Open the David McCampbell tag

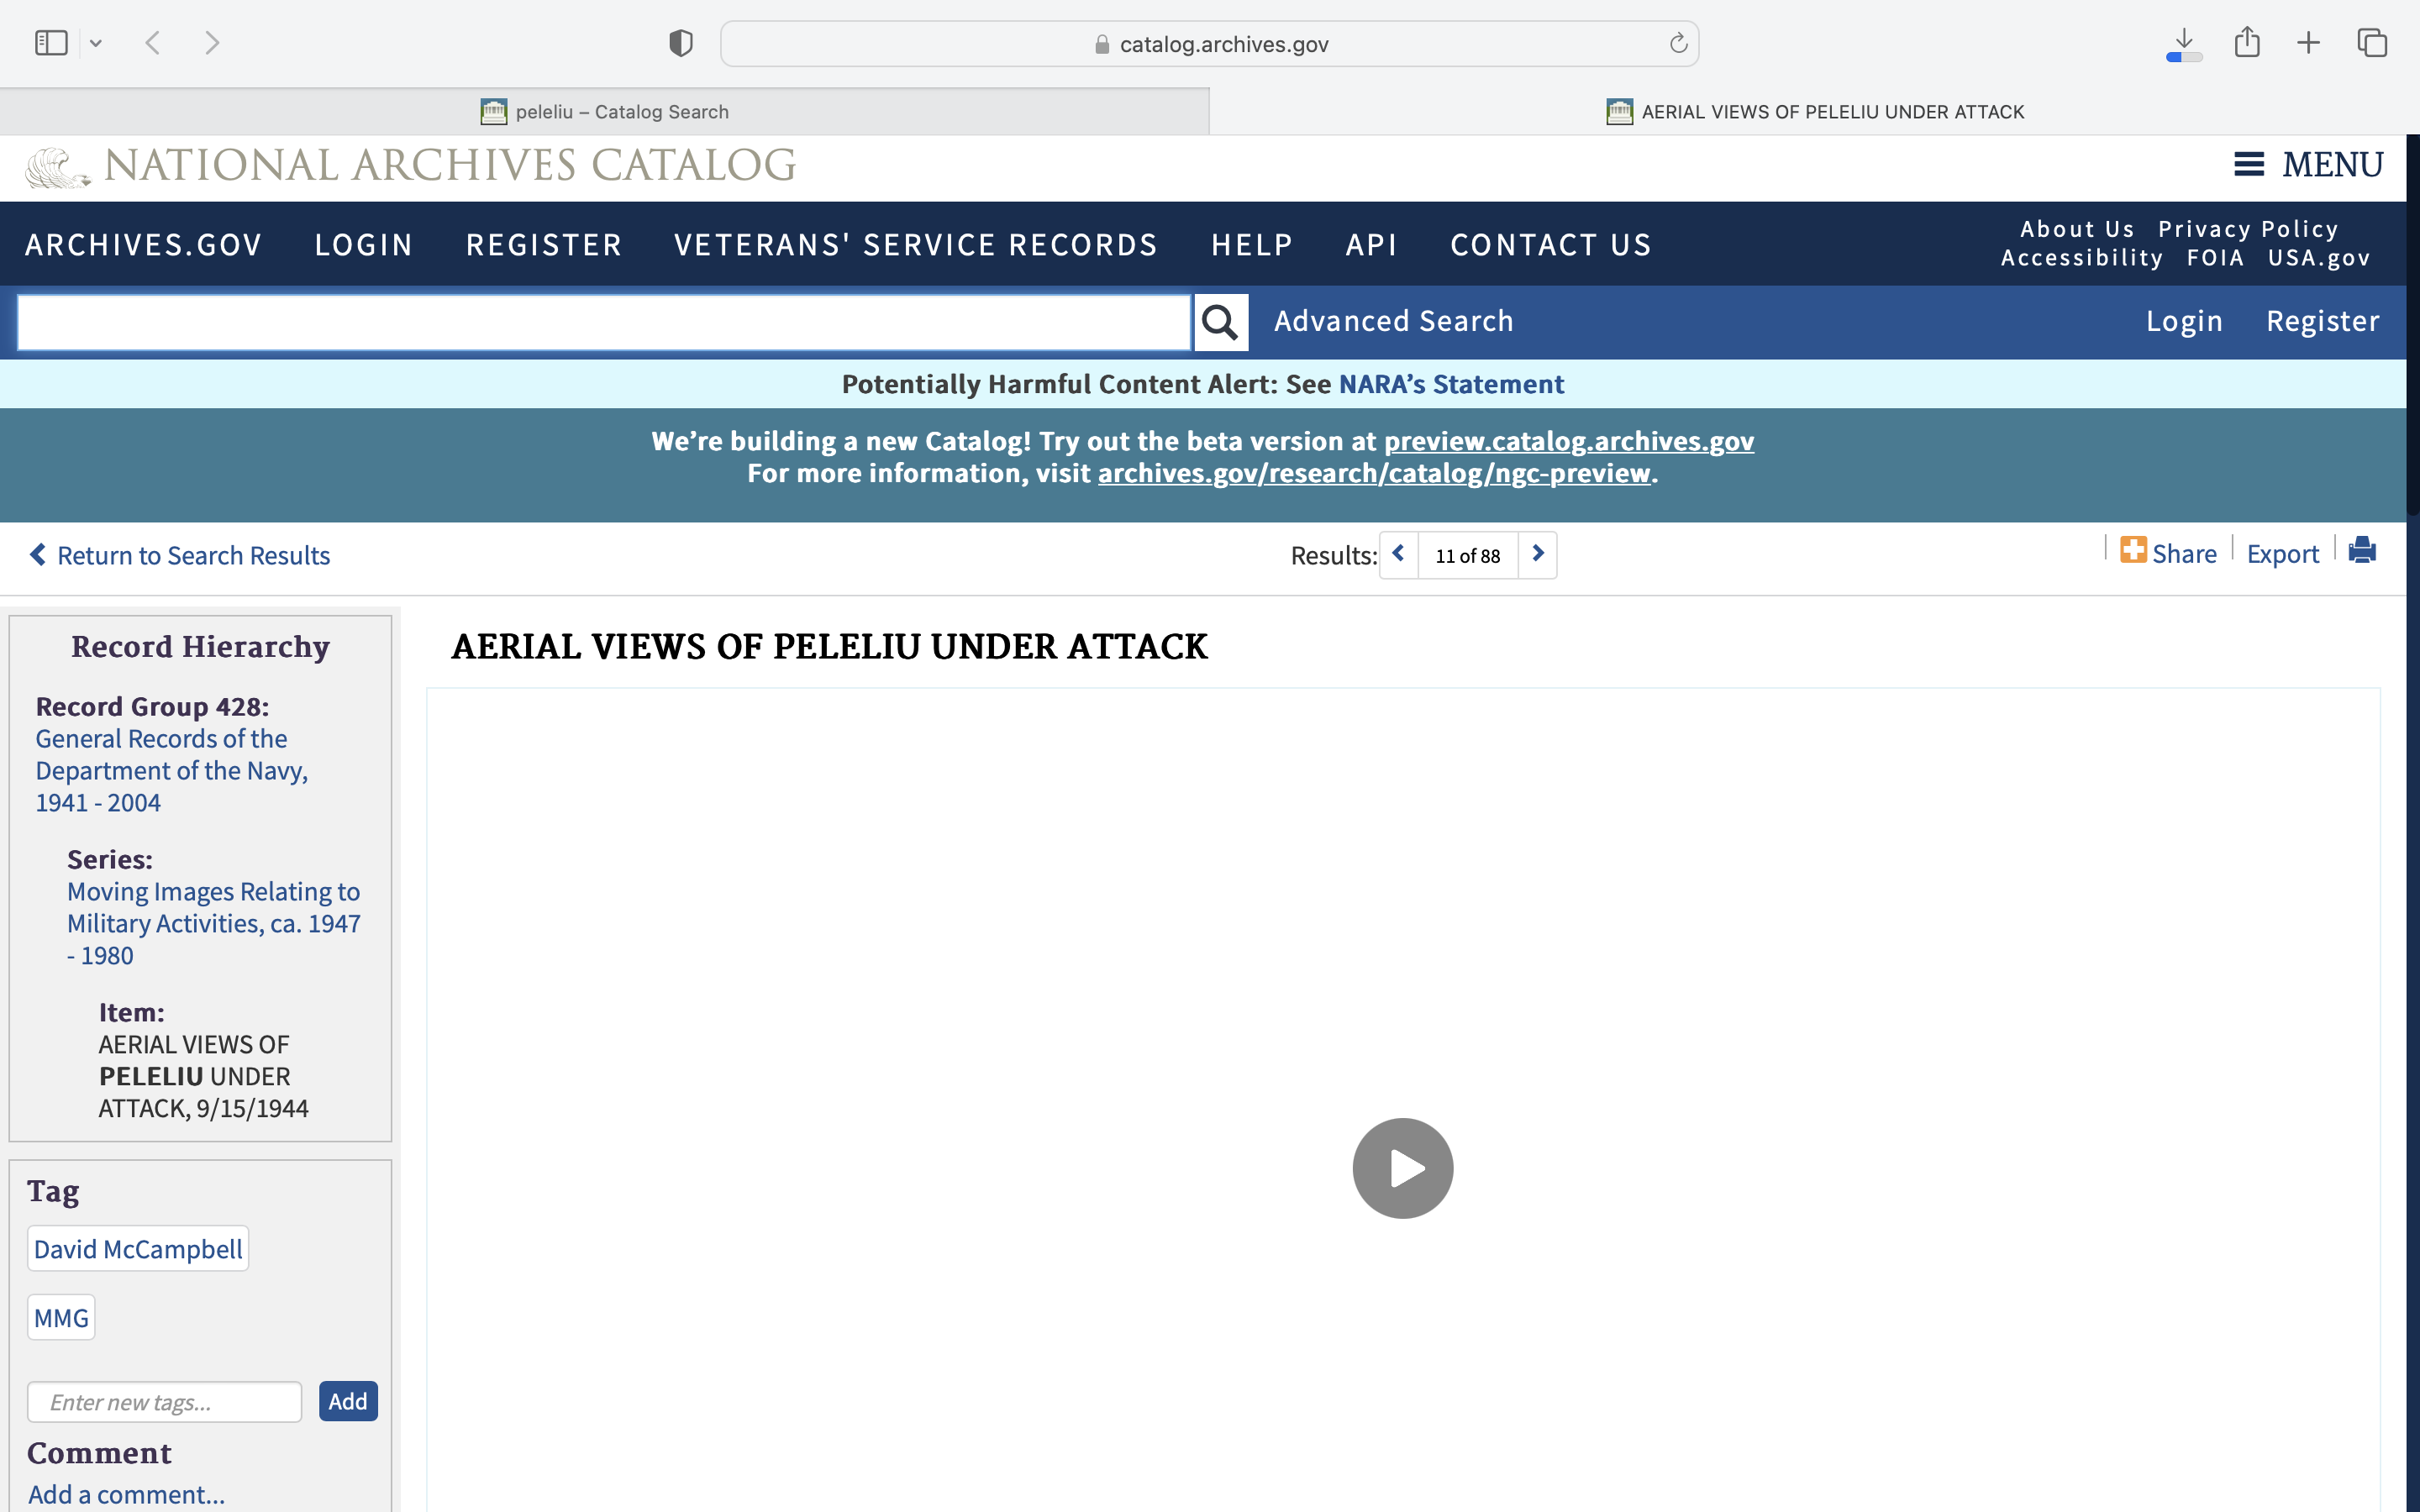138,1249
